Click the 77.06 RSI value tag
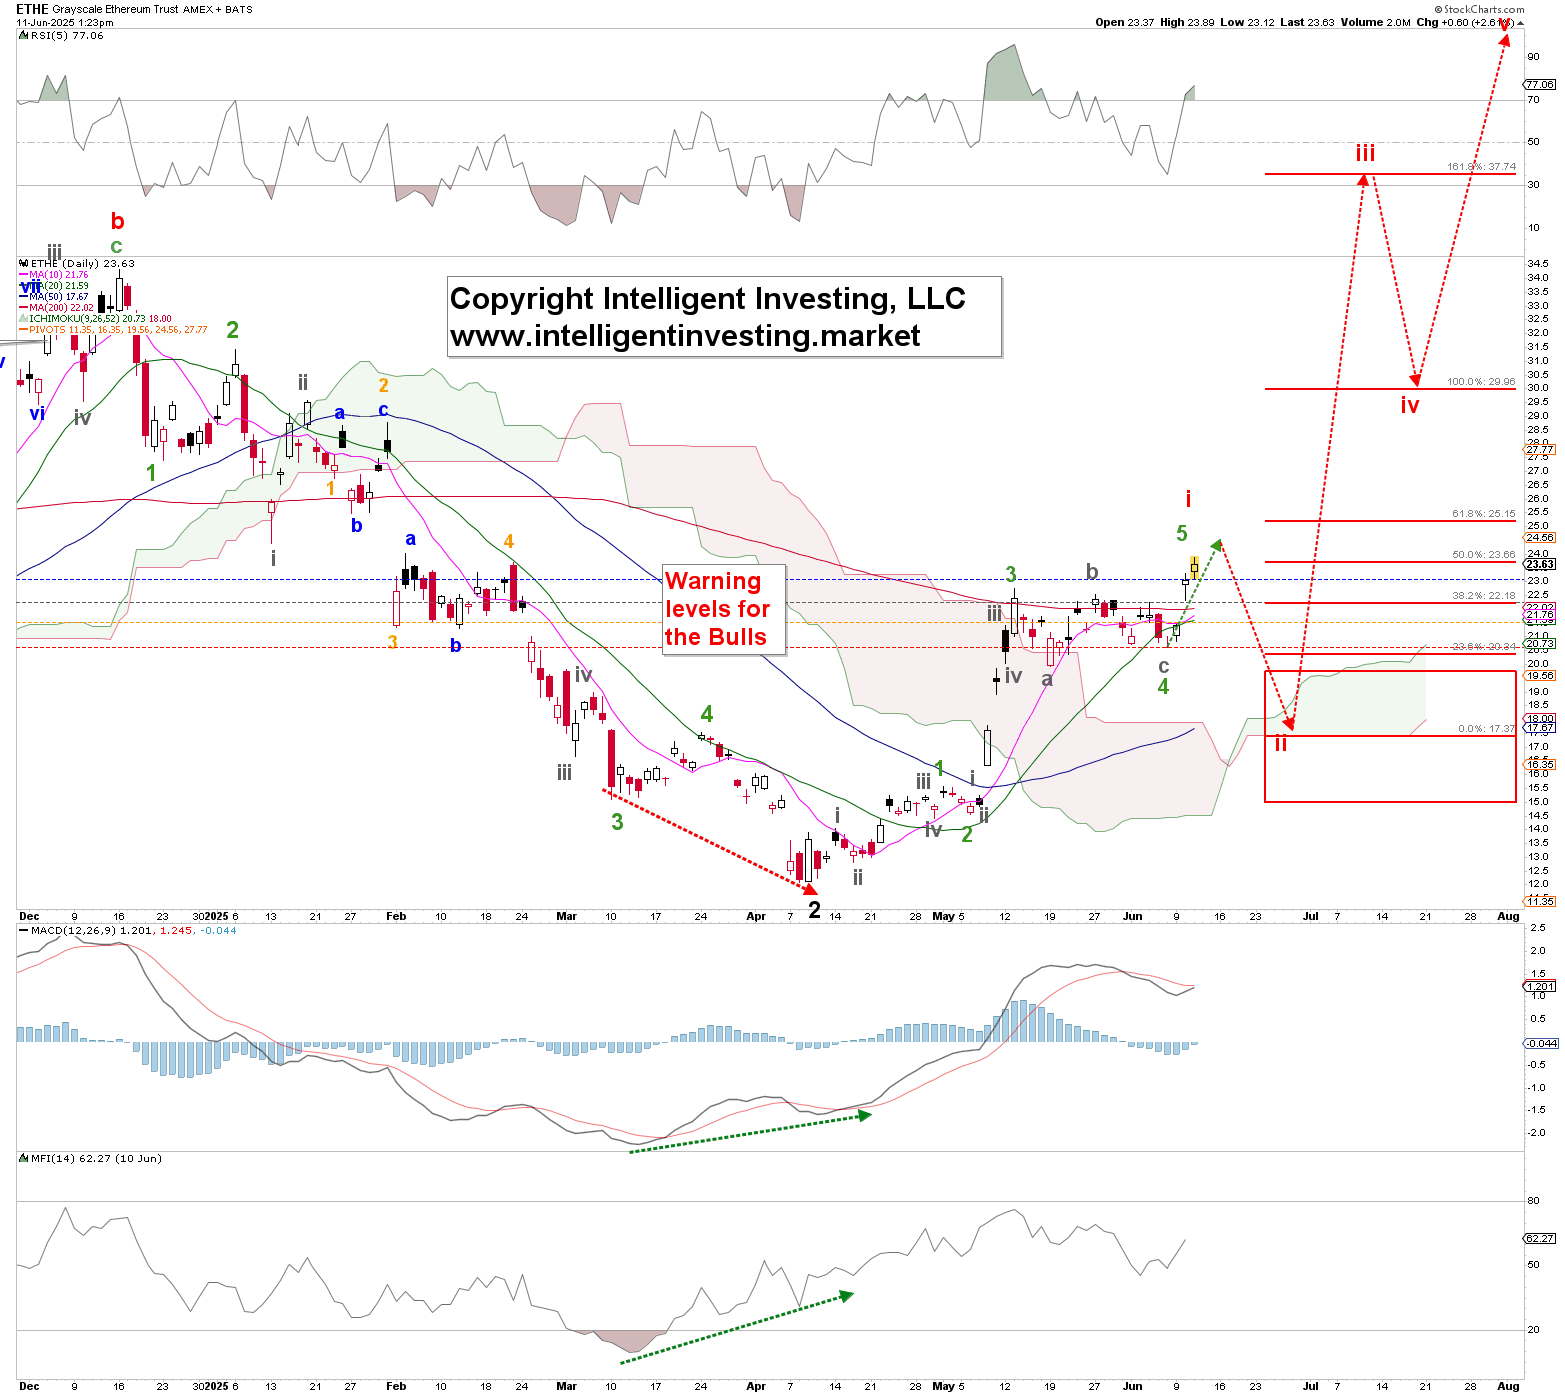 coord(1541,85)
